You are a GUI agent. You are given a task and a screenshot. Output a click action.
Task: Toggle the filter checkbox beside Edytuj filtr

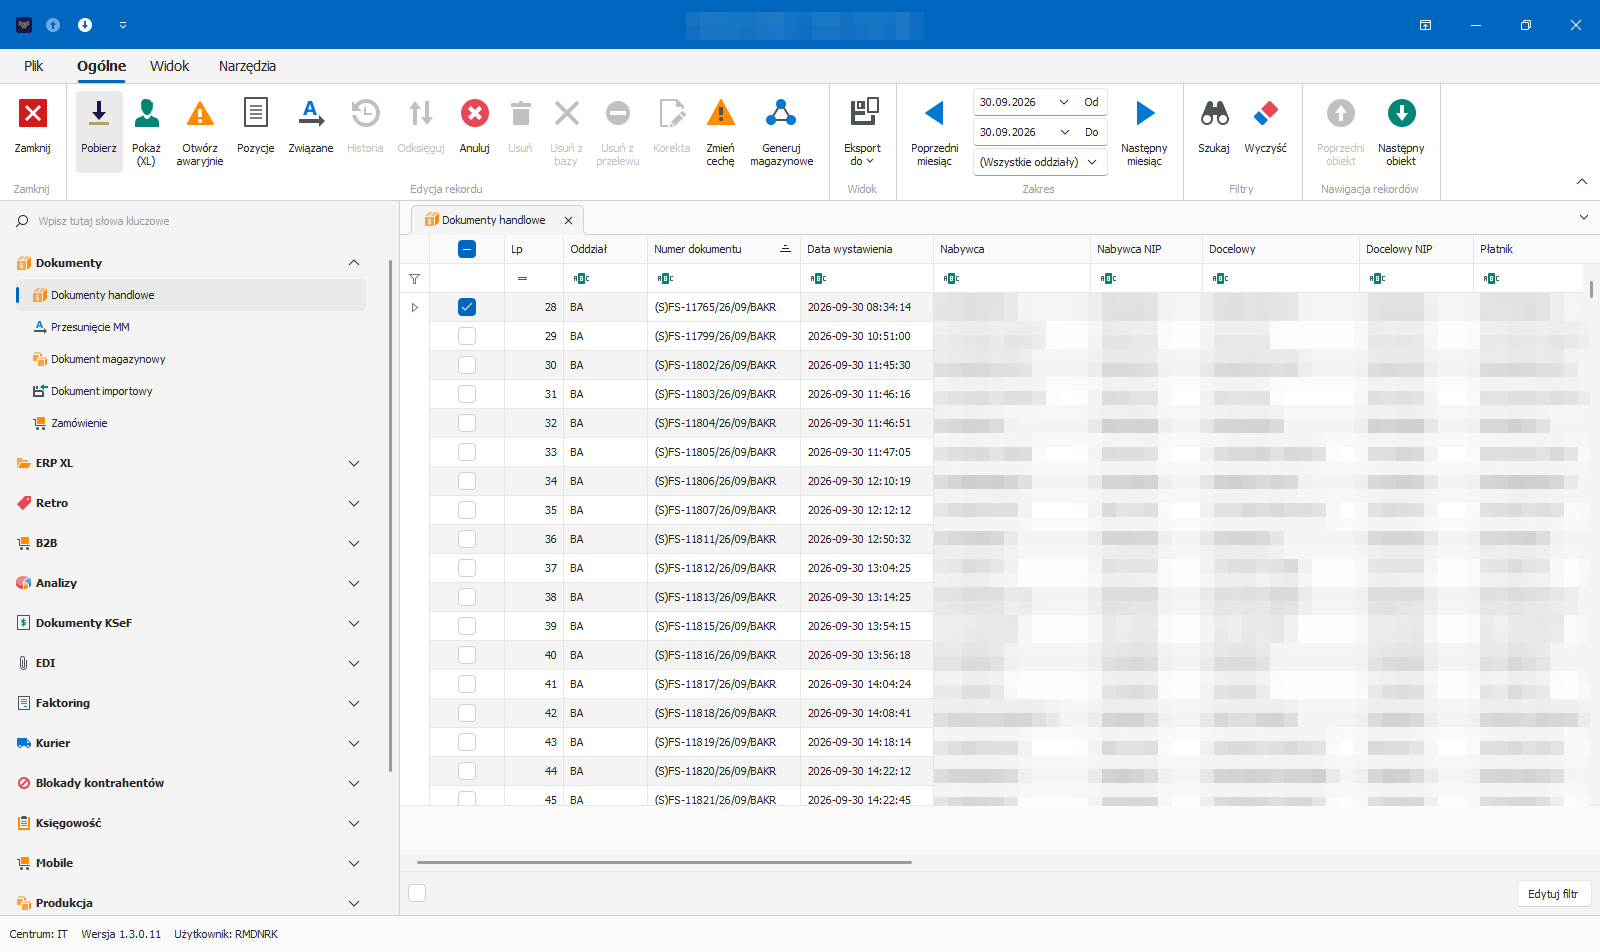click(x=418, y=893)
